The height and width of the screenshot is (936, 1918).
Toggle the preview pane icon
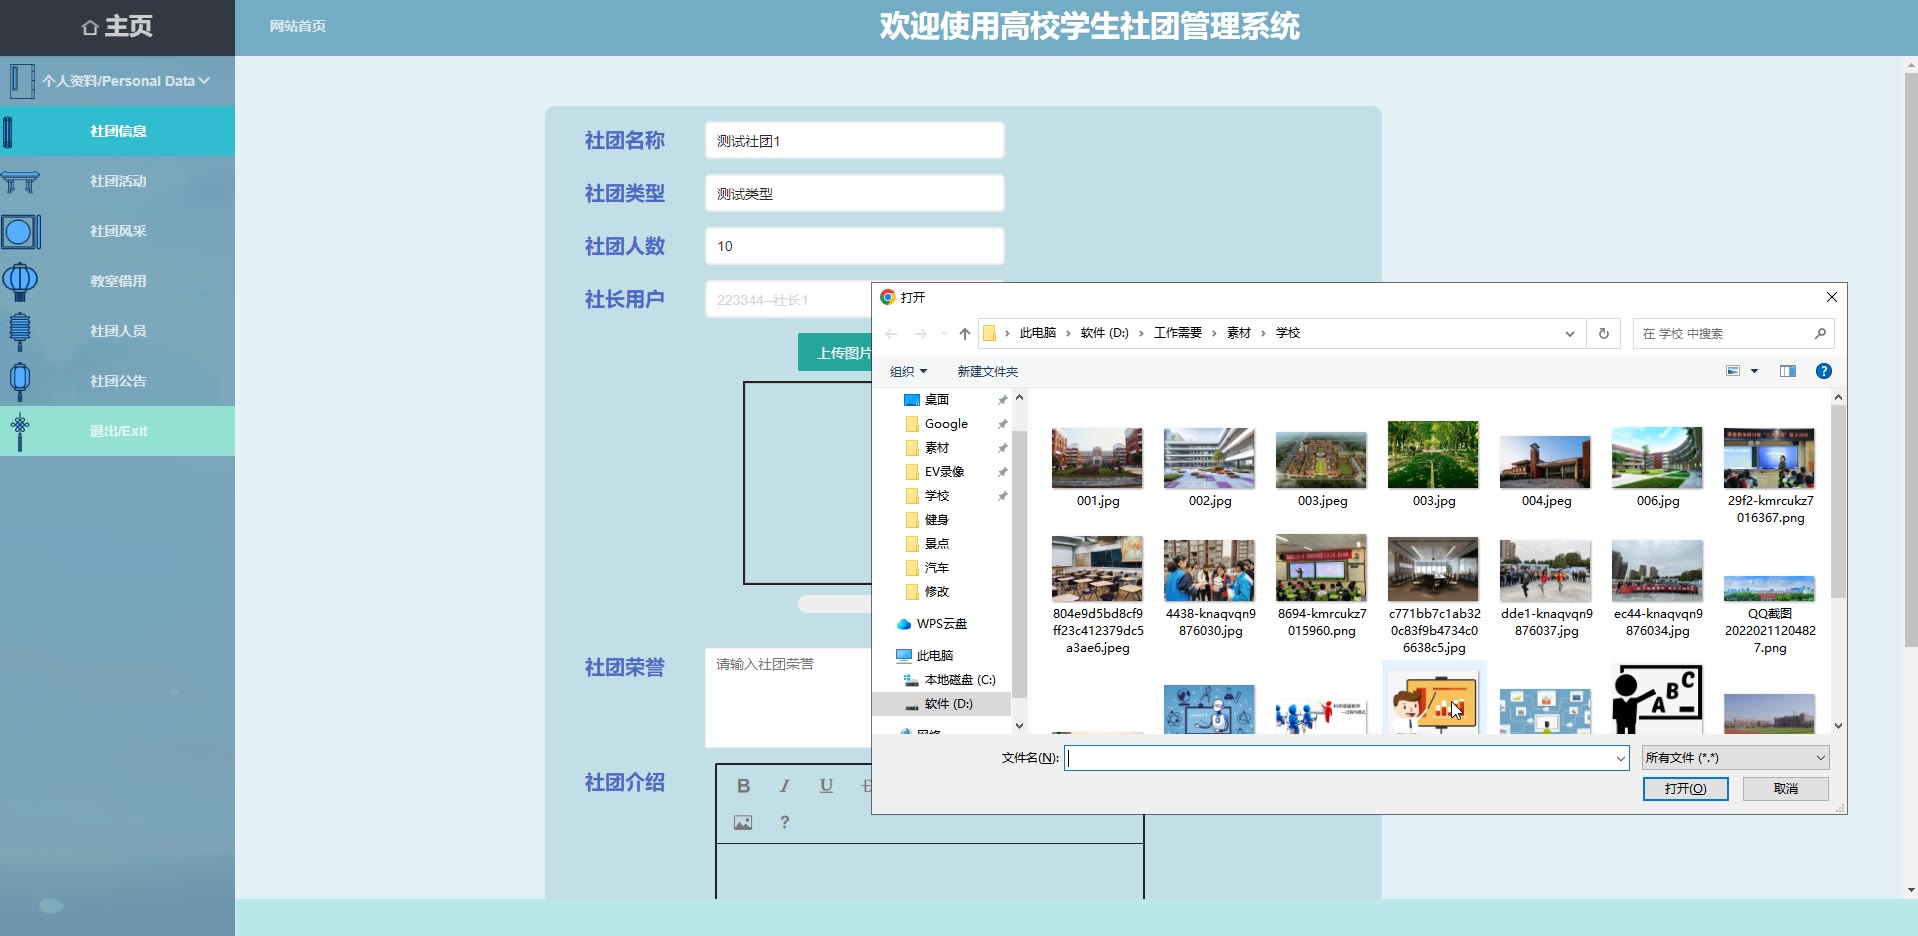1788,371
